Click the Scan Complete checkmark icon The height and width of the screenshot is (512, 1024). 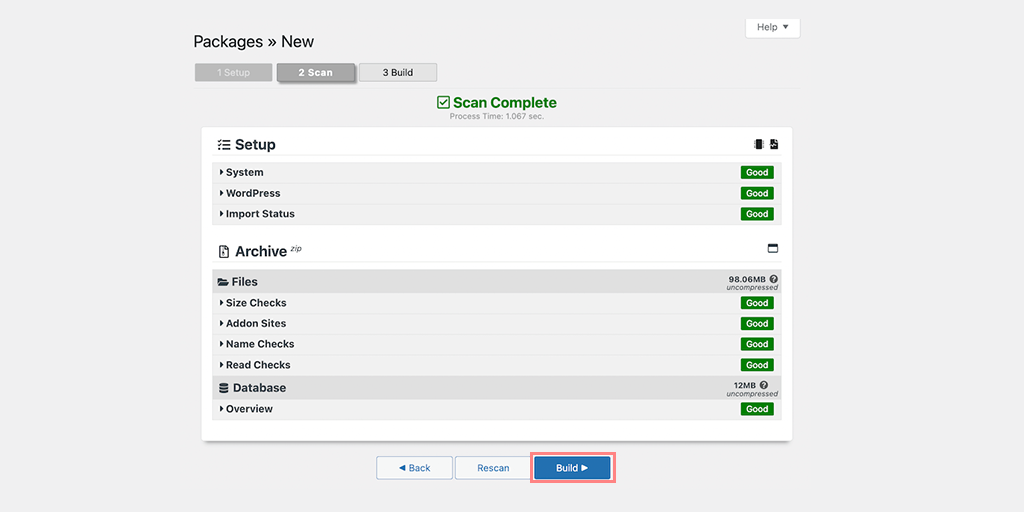[443, 103]
